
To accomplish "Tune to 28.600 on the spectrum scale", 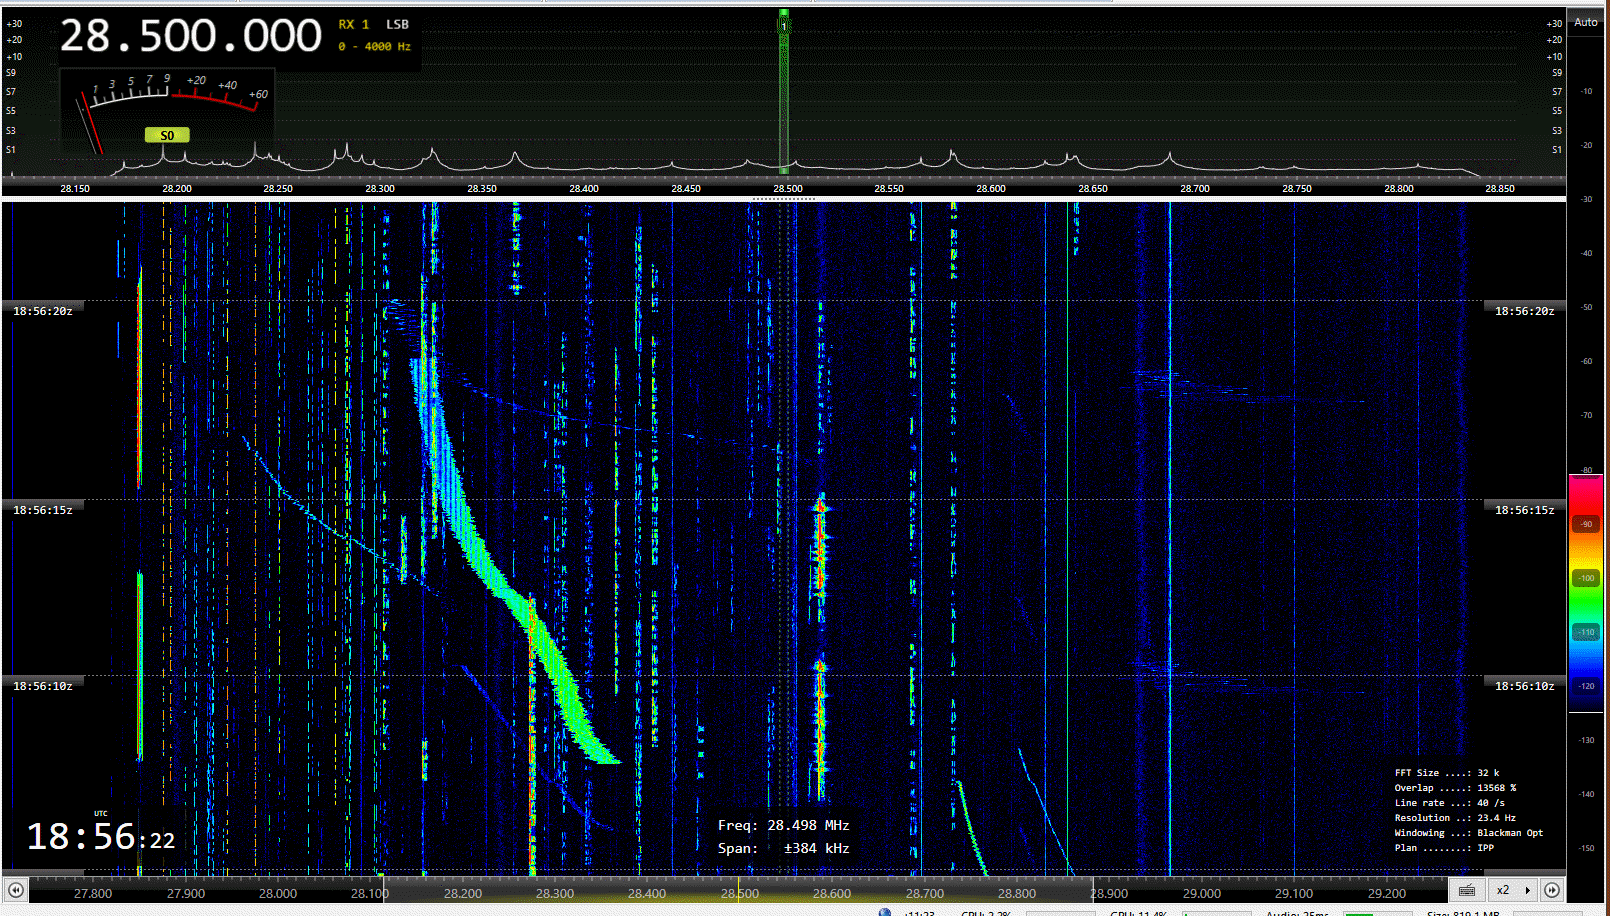I will [x=991, y=188].
